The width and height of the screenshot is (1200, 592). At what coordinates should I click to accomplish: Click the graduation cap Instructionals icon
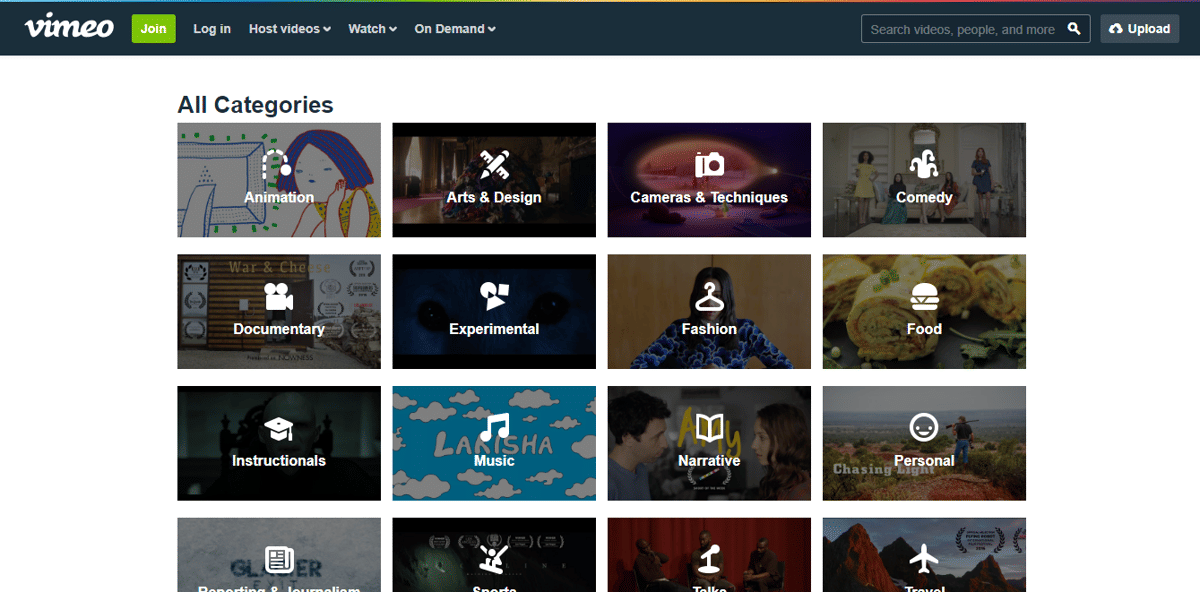278,429
